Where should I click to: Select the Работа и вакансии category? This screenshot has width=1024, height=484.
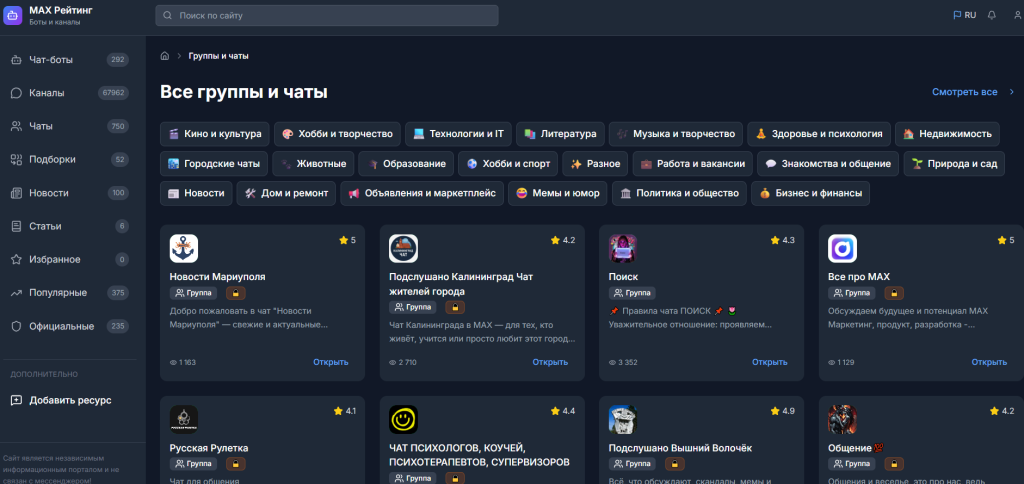click(x=693, y=164)
